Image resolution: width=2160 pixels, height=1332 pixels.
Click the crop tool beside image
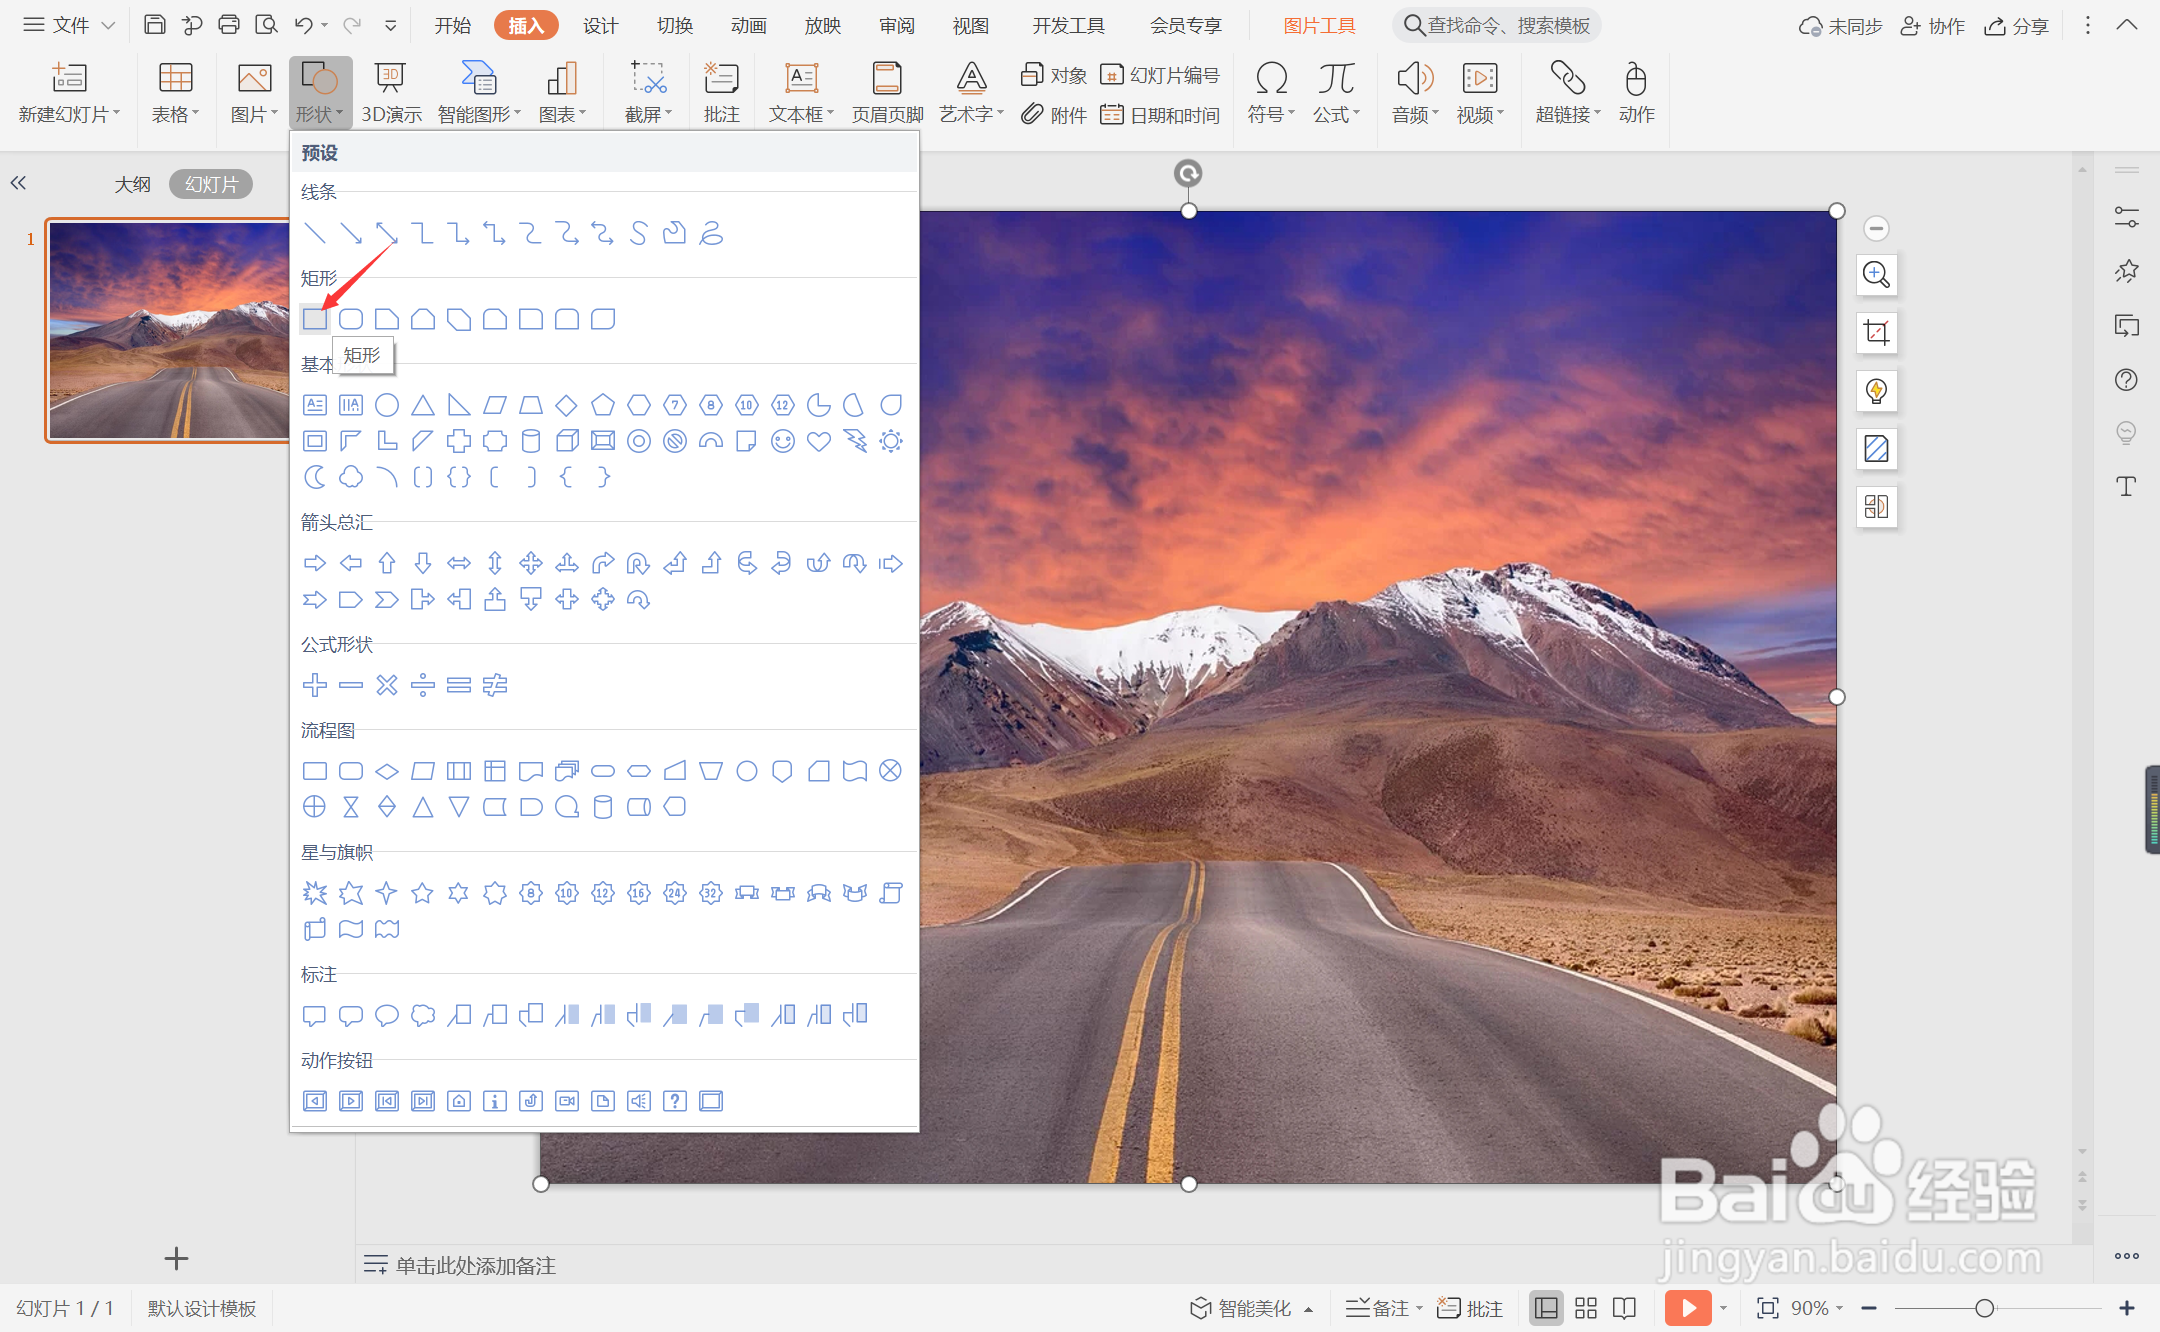pyautogui.click(x=1876, y=333)
